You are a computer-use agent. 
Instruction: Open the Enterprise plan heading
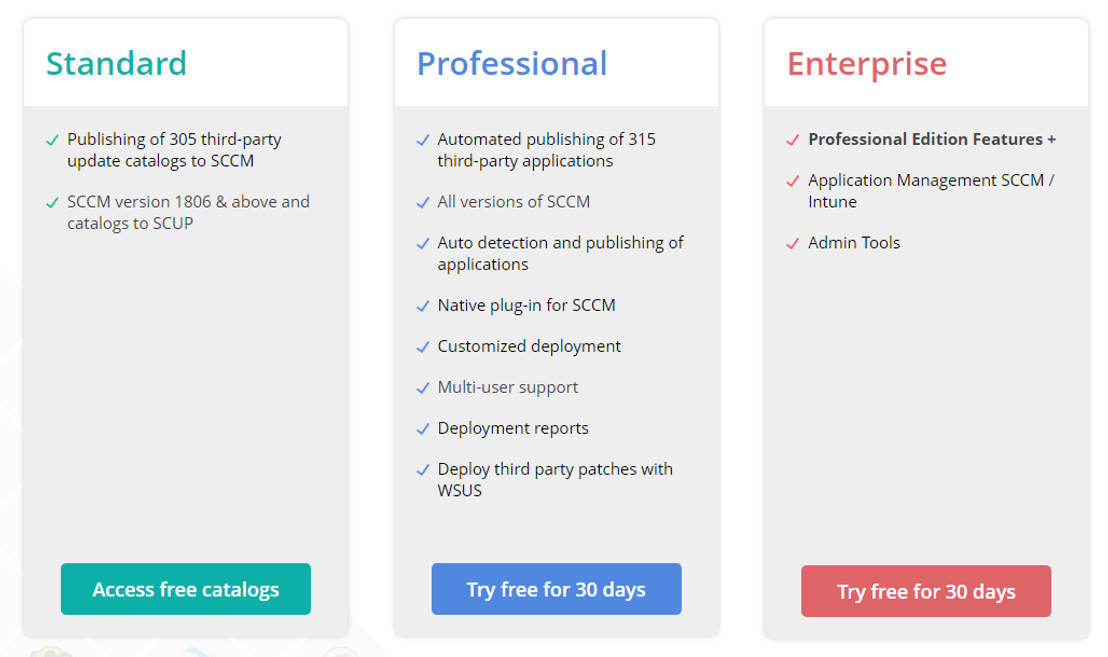[x=866, y=63]
